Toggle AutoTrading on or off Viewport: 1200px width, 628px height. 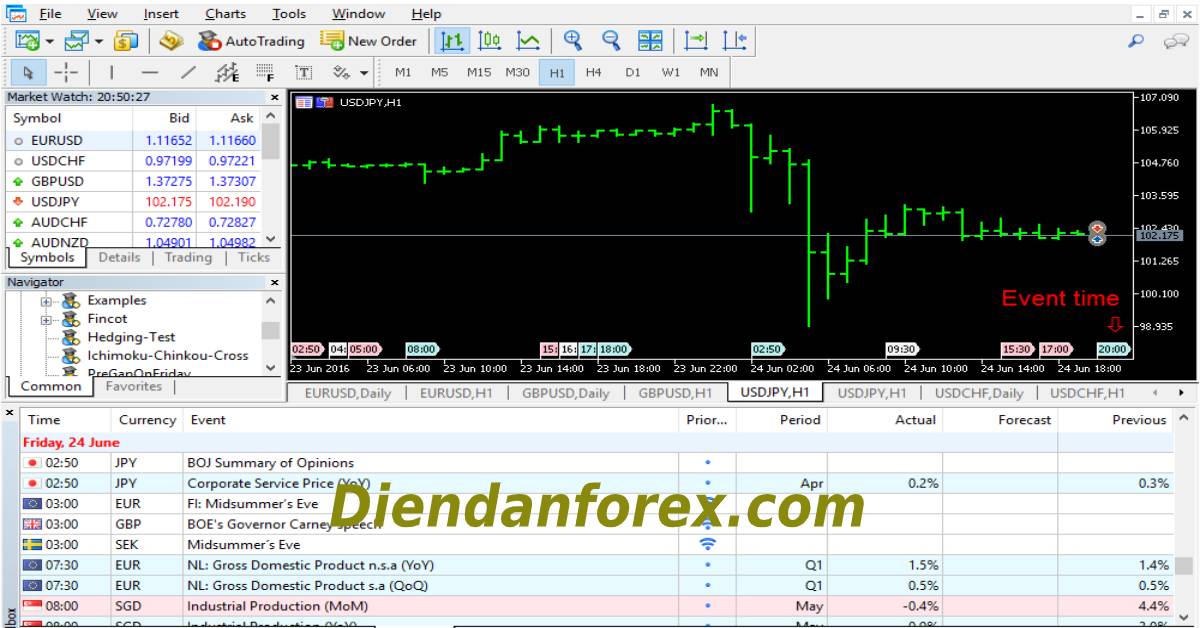pos(251,41)
